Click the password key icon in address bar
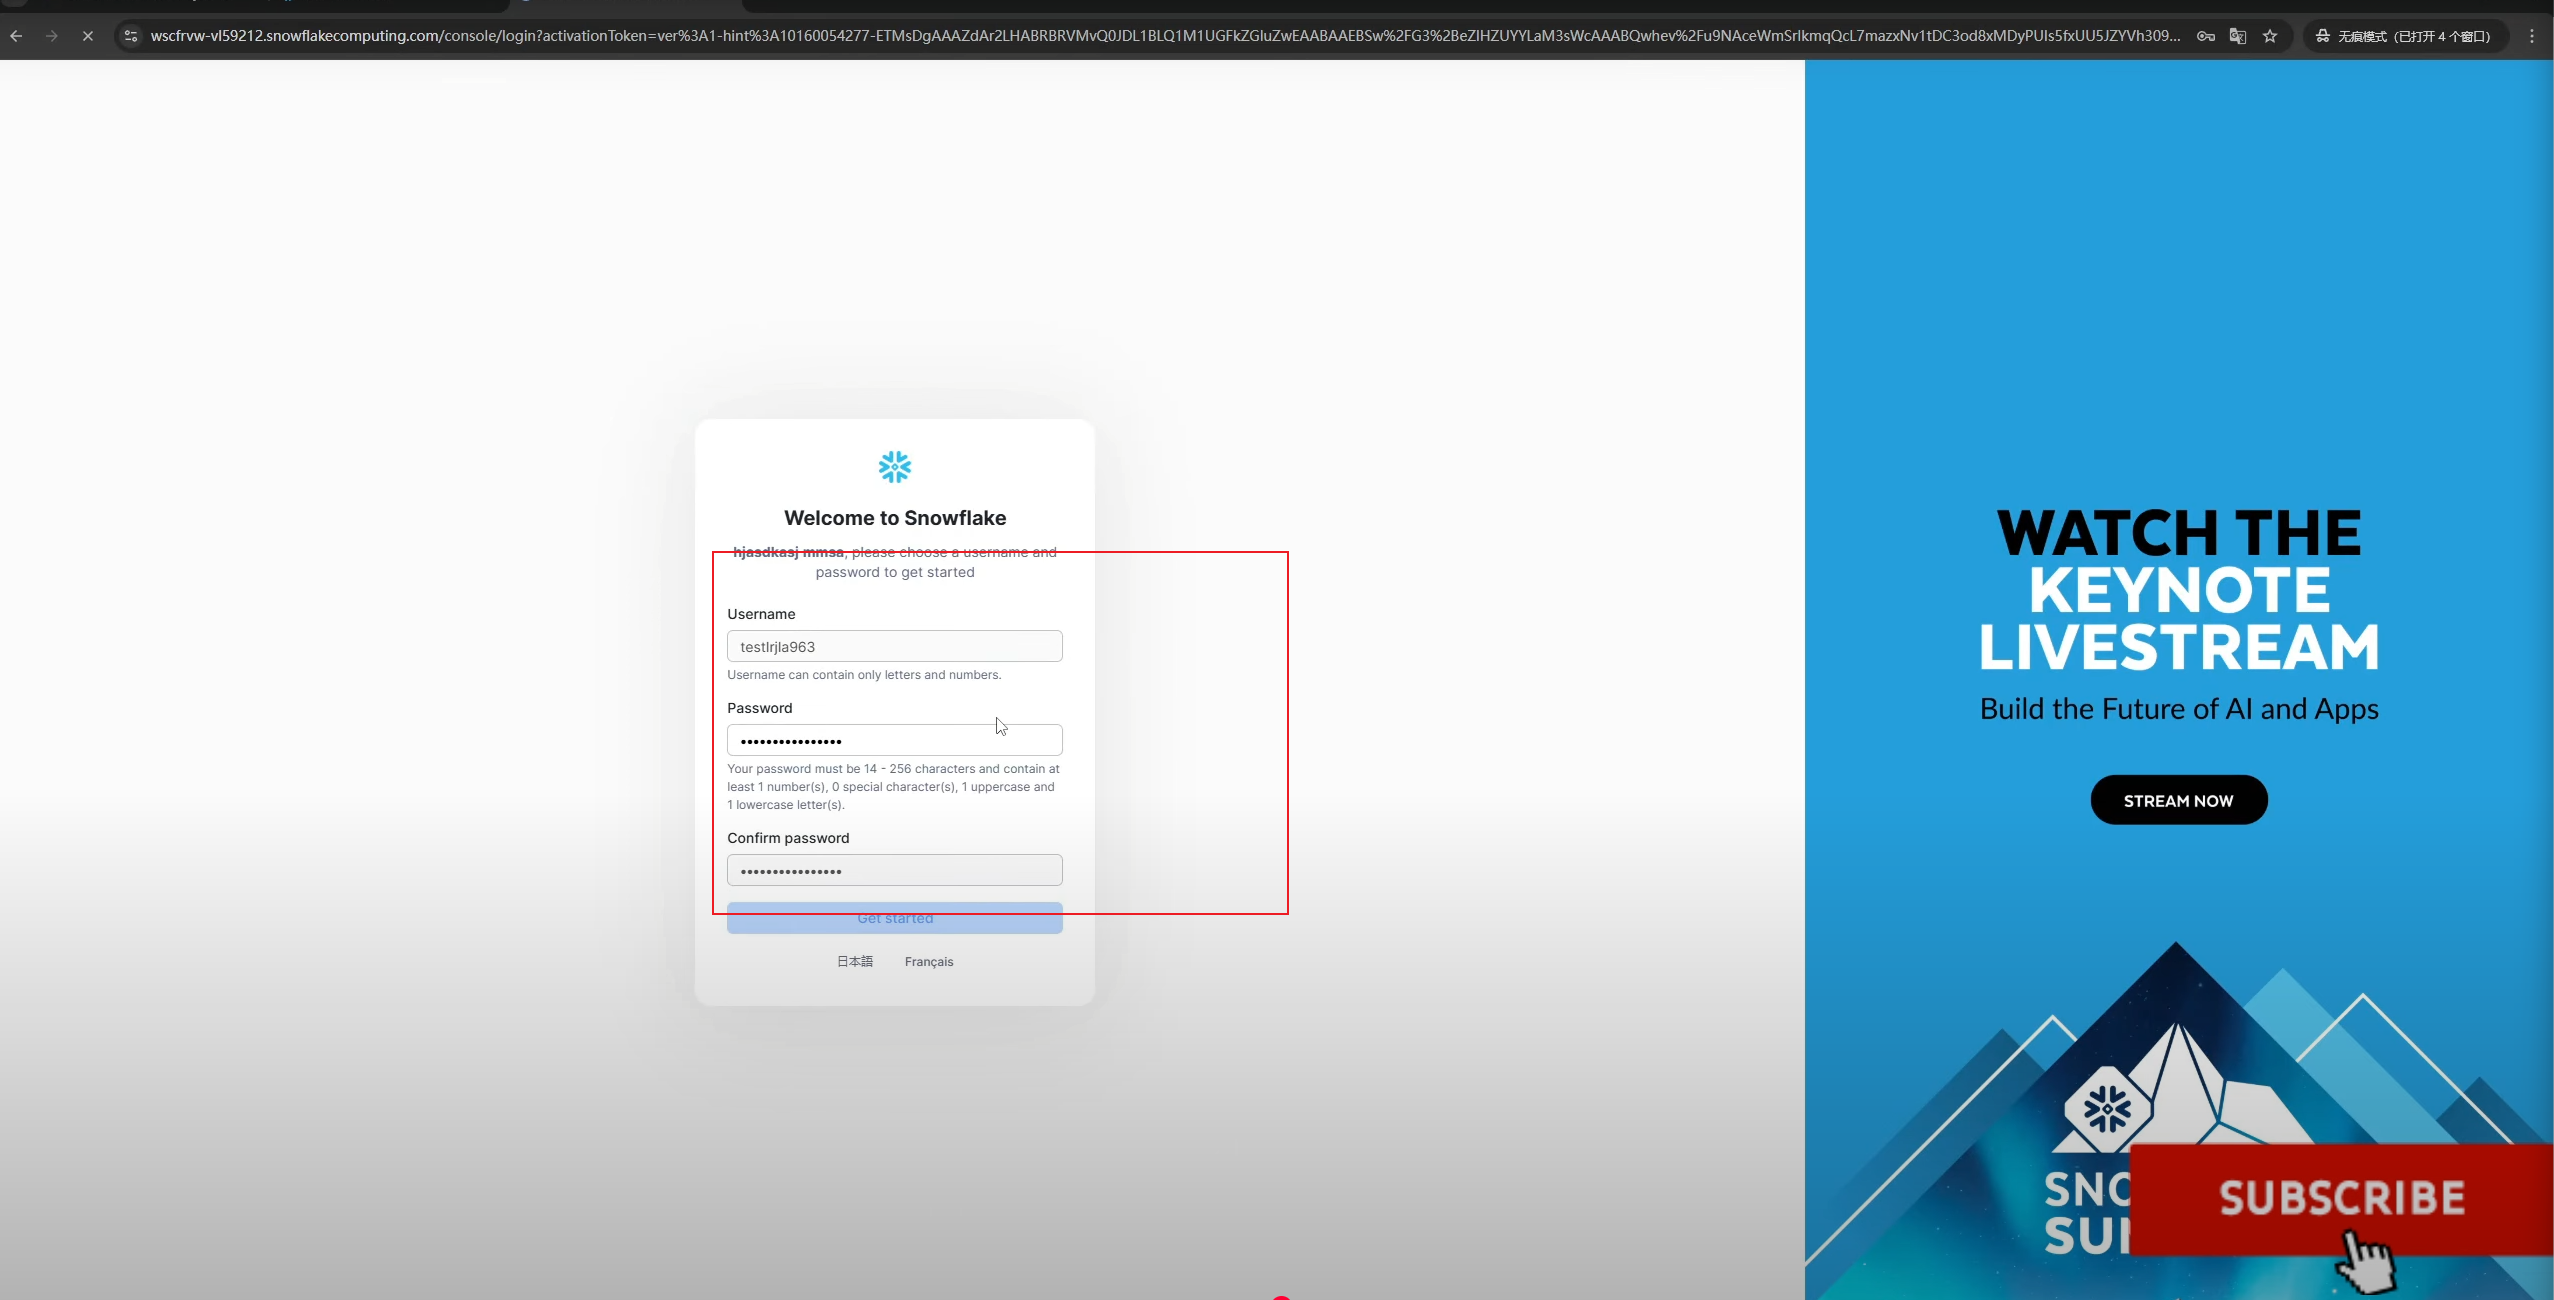The height and width of the screenshot is (1300, 2554). tap(2205, 36)
